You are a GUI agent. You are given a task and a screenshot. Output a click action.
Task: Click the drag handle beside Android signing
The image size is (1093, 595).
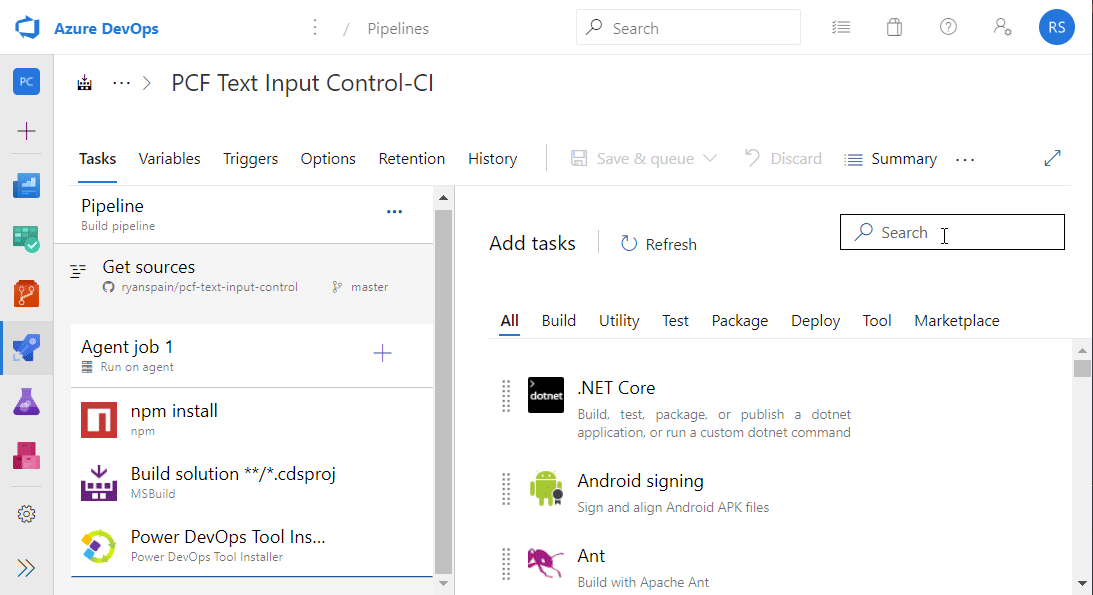tap(507, 488)
